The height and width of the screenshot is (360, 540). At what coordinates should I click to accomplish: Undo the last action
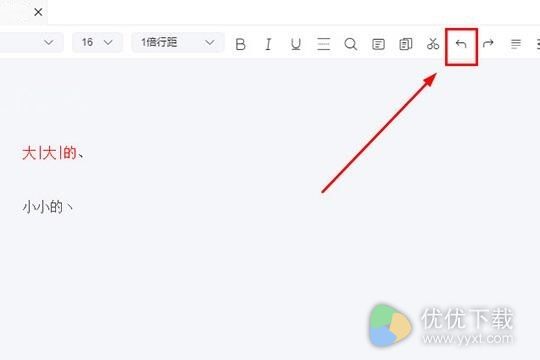click(461, 44)
